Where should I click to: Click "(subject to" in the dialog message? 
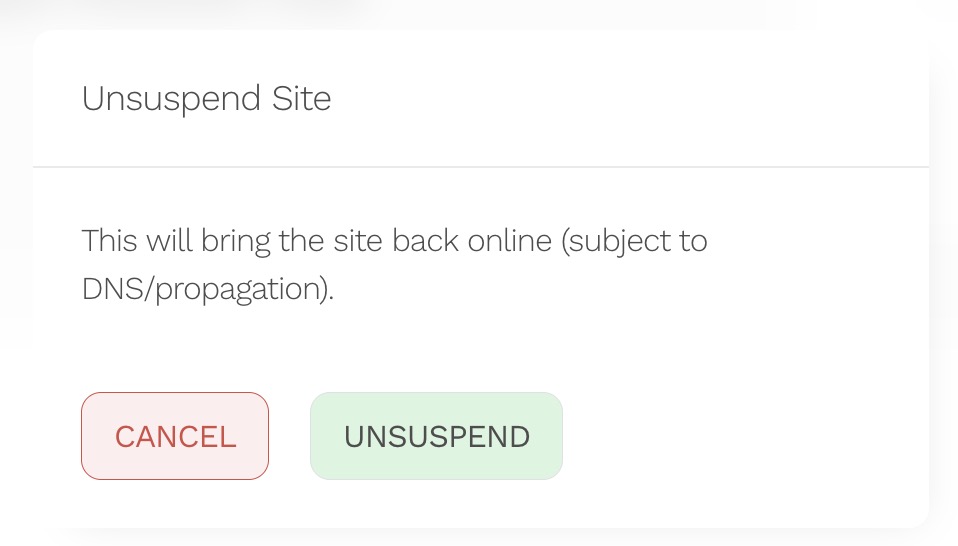[635, 241]
